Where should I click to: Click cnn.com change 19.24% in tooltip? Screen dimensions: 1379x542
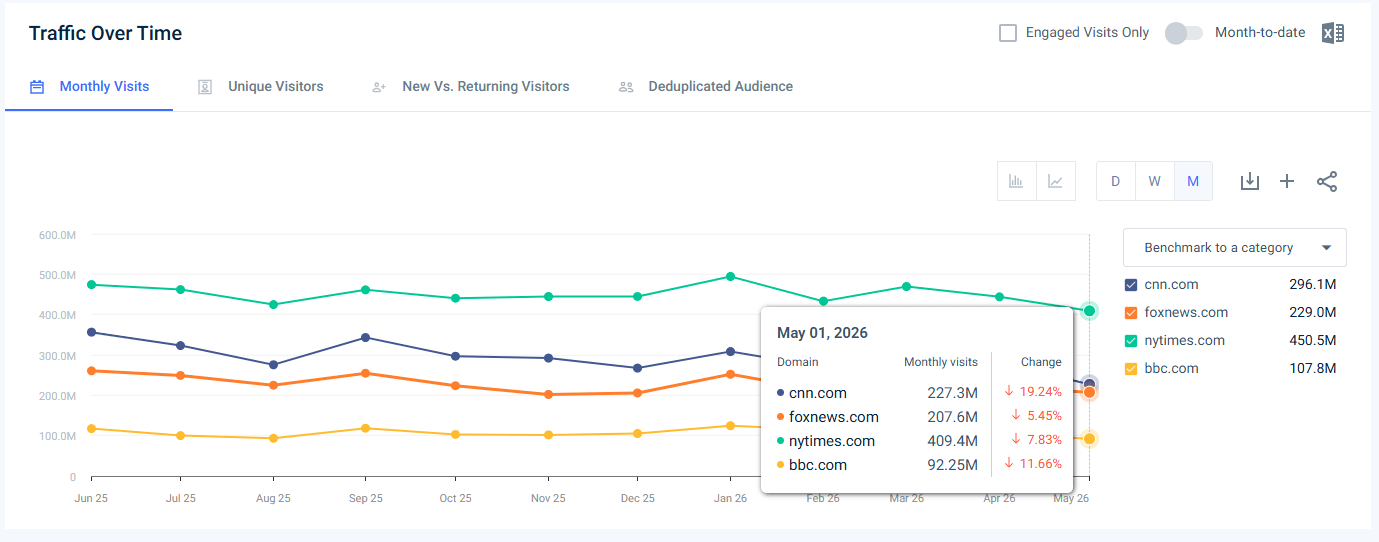tap(1033, 392)
